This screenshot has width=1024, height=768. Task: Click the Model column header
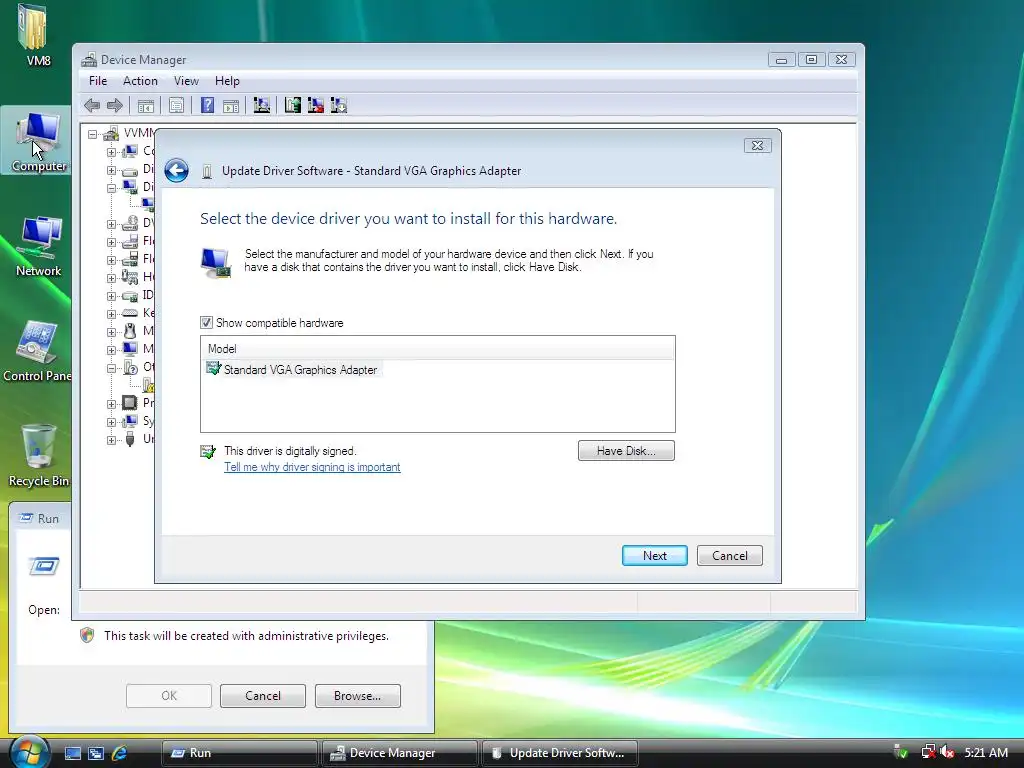438,349
